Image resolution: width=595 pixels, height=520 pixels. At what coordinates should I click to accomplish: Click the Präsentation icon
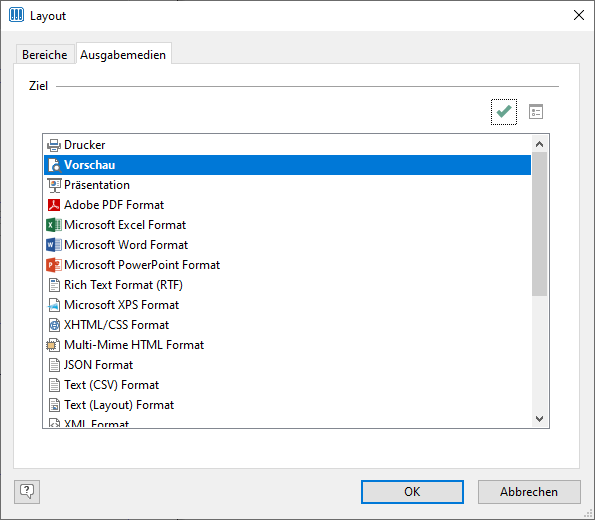tap(54, 185)
